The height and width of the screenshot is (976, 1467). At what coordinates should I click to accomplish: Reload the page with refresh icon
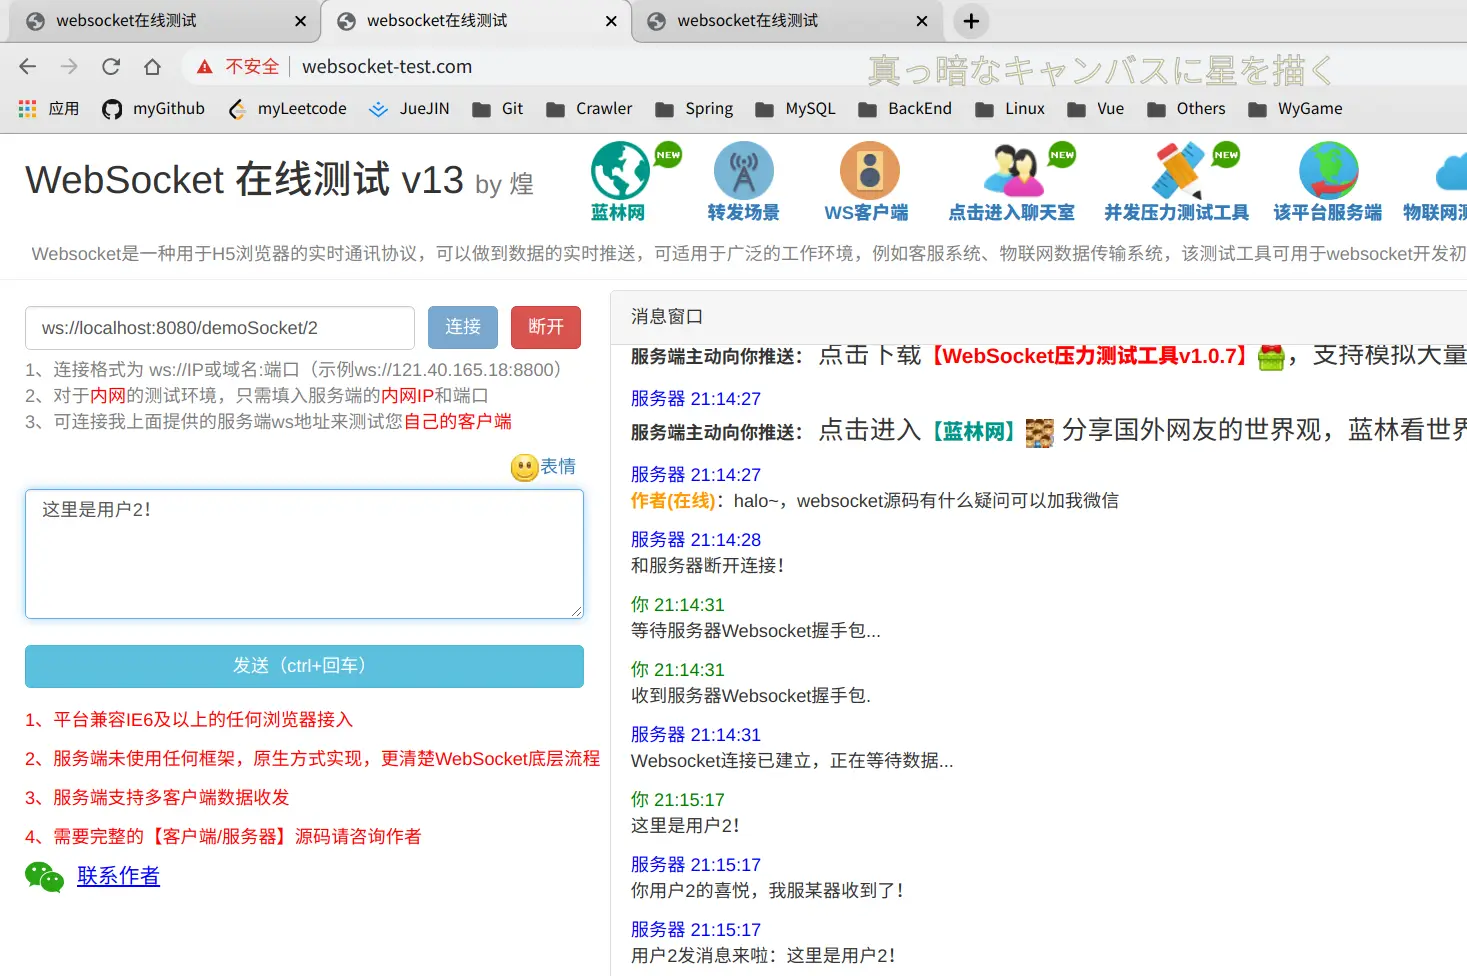[111, 67]
